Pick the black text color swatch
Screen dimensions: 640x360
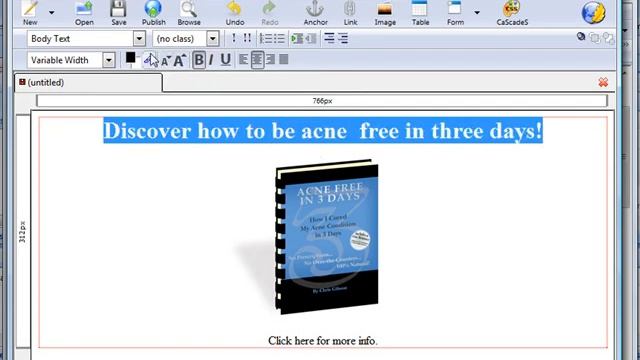click(x=130, y=58)
